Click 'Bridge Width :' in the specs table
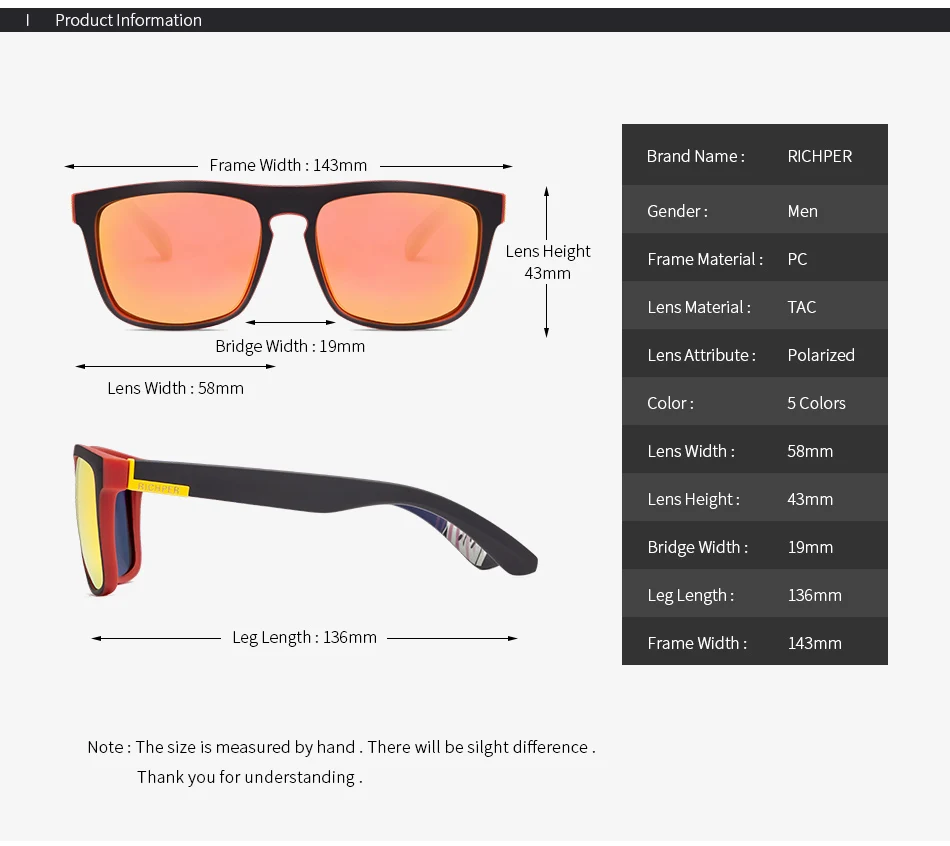The width and height of the screenshot is (950, 846). coord(698,547)
